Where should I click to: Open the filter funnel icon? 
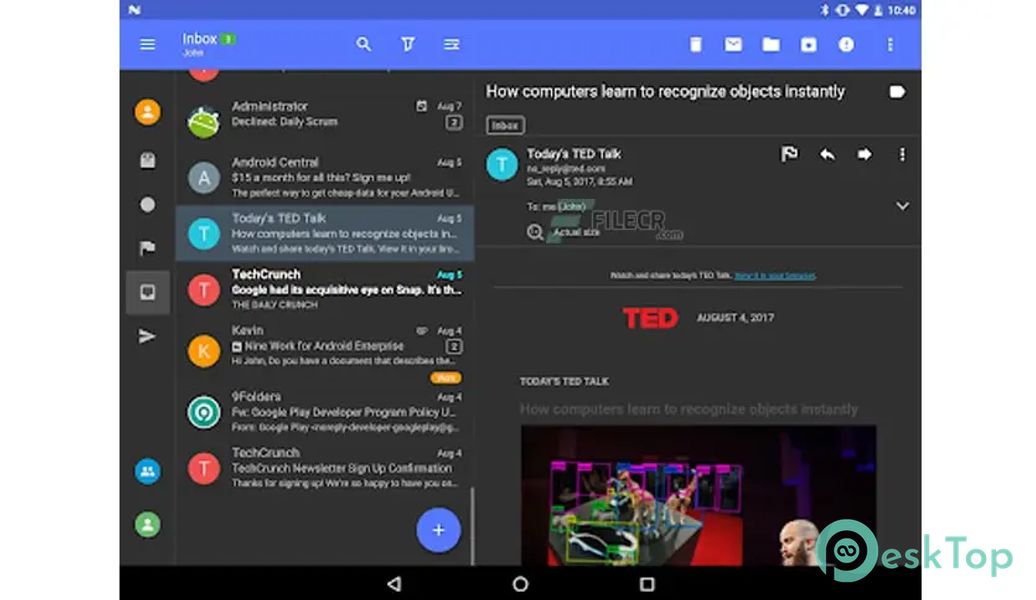pos(408,44)
